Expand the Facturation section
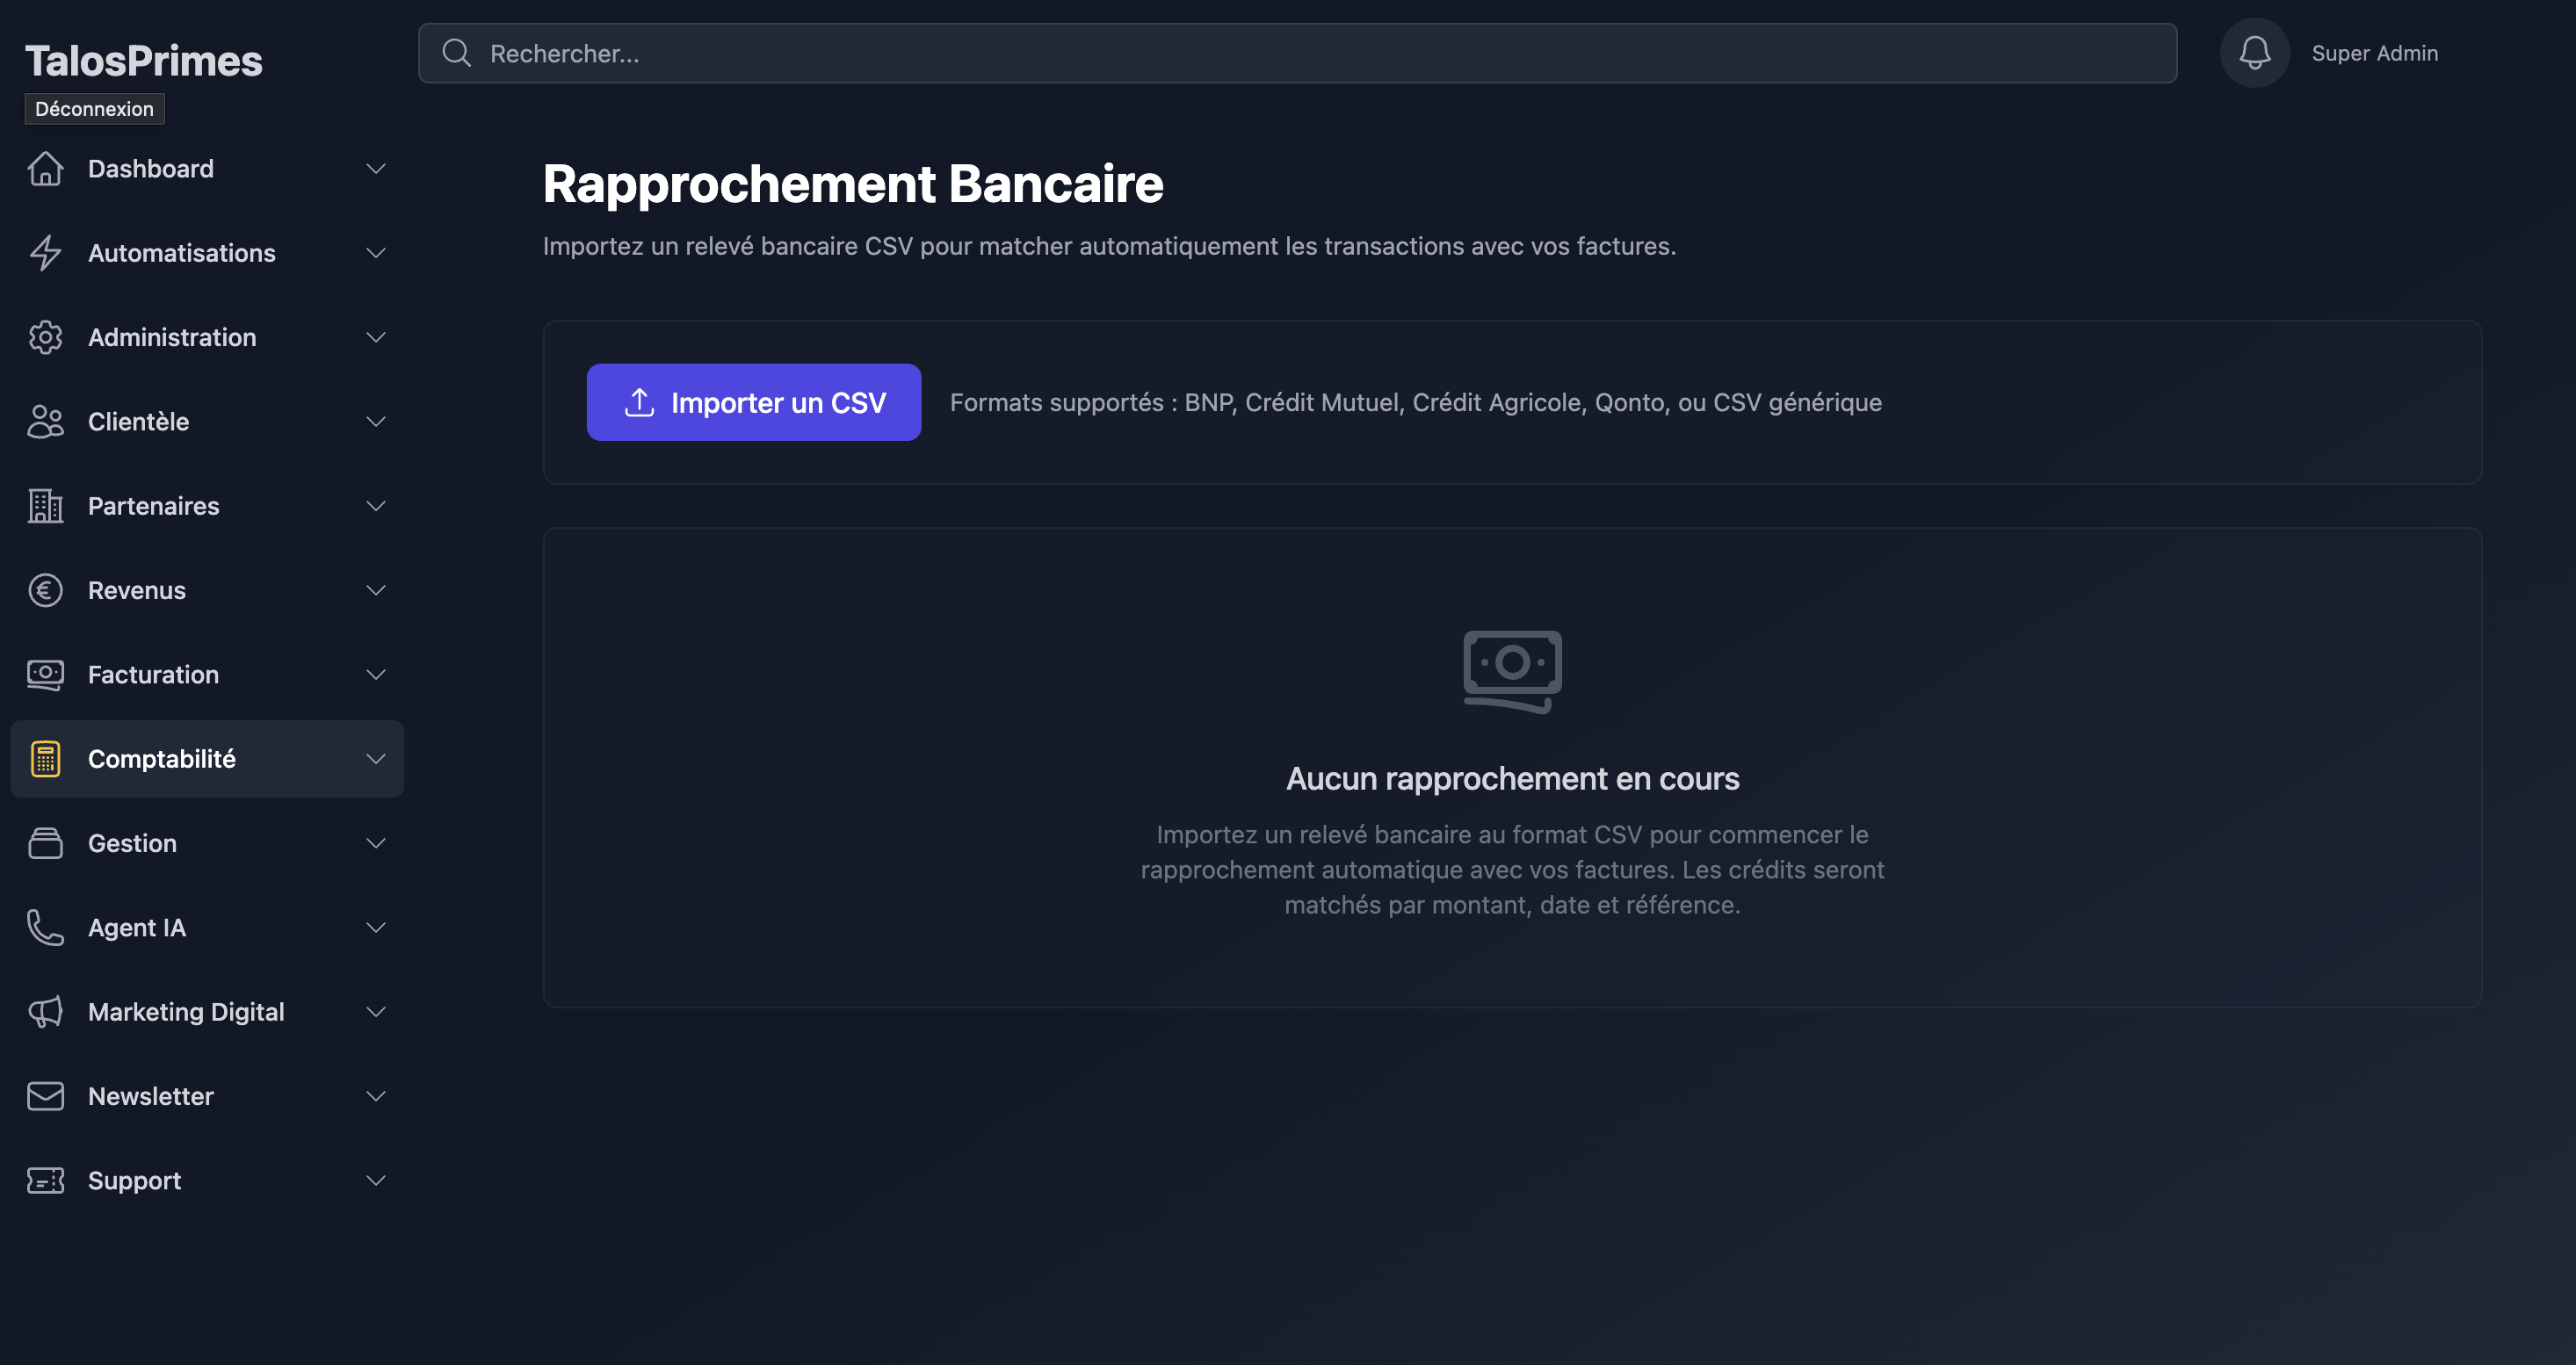The width and height of the screenshot is (2576, 1365). (x=376, y=674)
